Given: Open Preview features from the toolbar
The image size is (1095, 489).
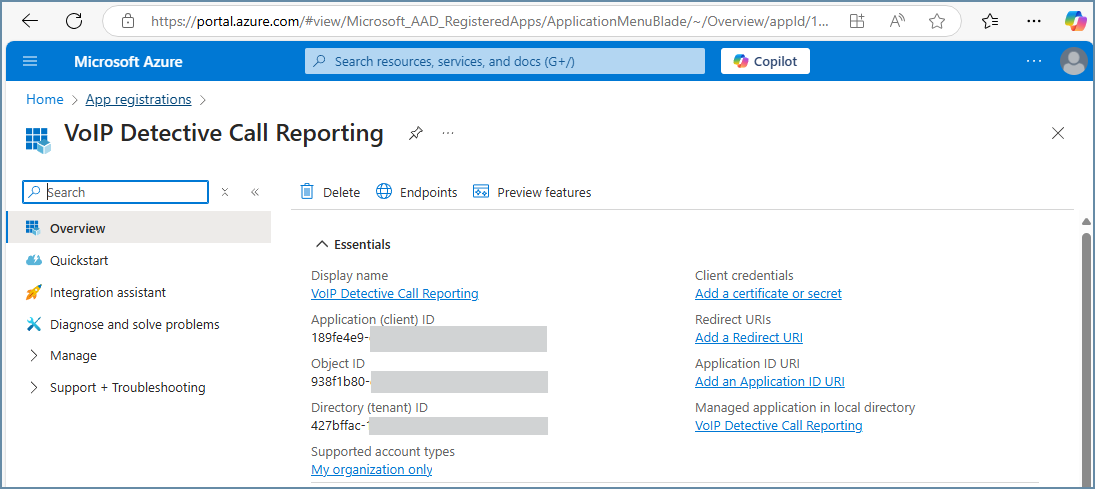Looking at the screenshot, I should coord(531,192).
